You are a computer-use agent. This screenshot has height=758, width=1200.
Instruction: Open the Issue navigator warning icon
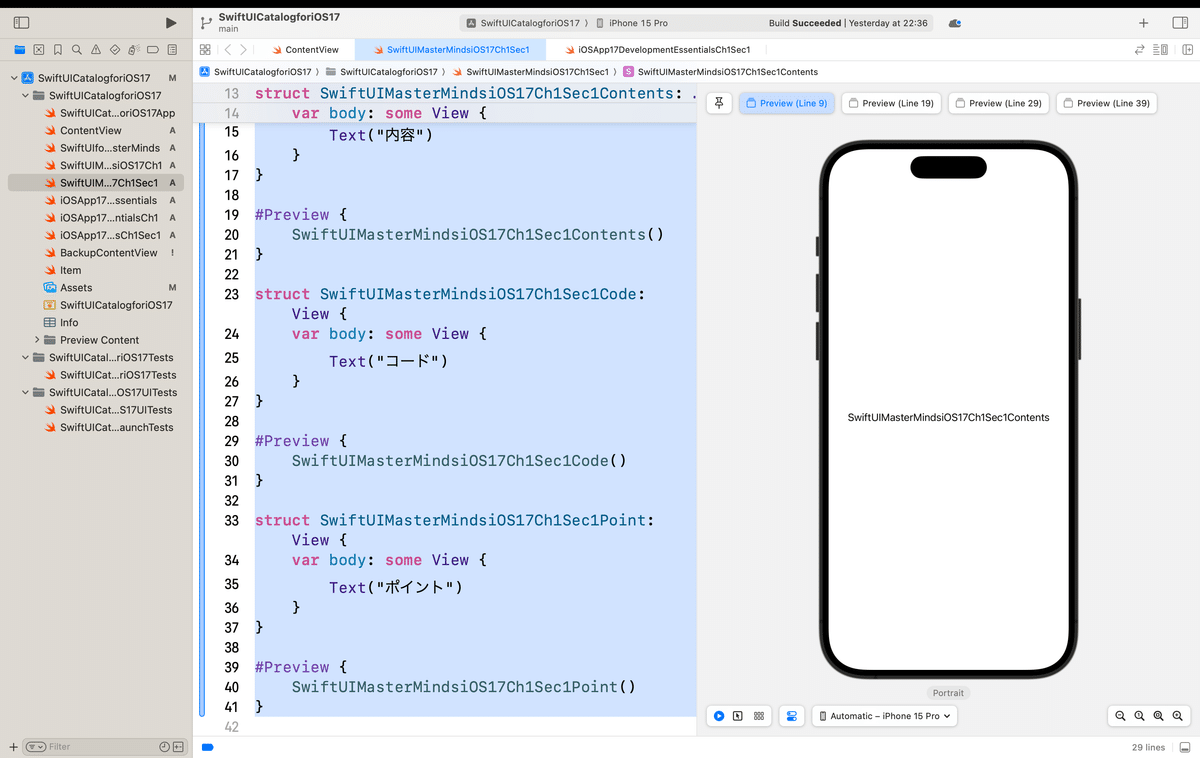tap(96, 49)
